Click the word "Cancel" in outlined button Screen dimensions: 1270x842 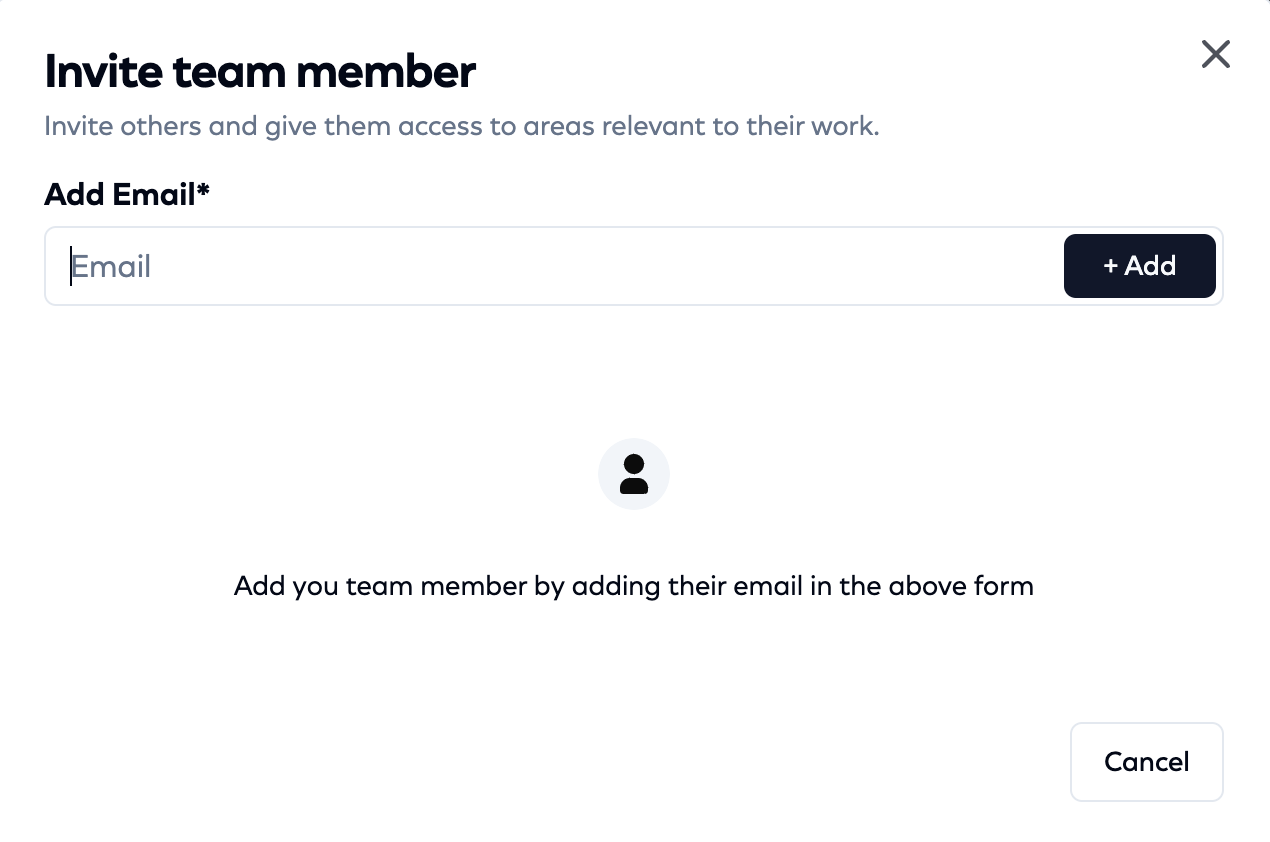1146,762
